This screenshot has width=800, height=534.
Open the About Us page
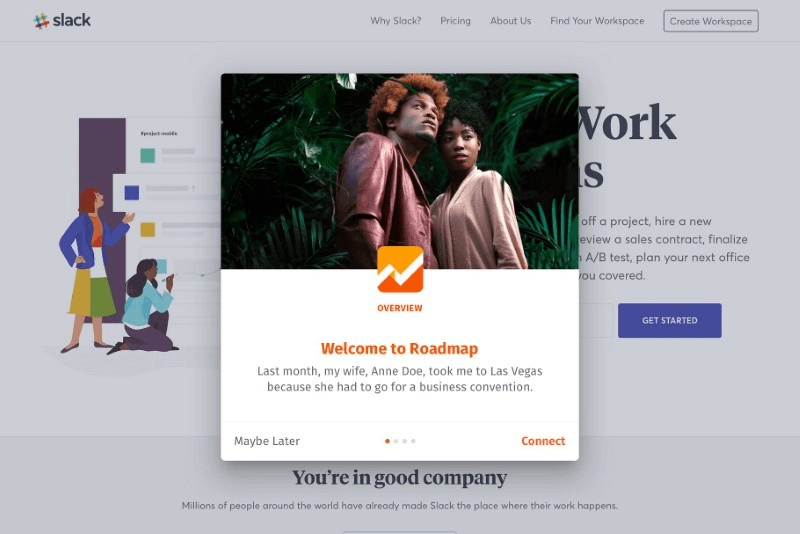(510, 21)
